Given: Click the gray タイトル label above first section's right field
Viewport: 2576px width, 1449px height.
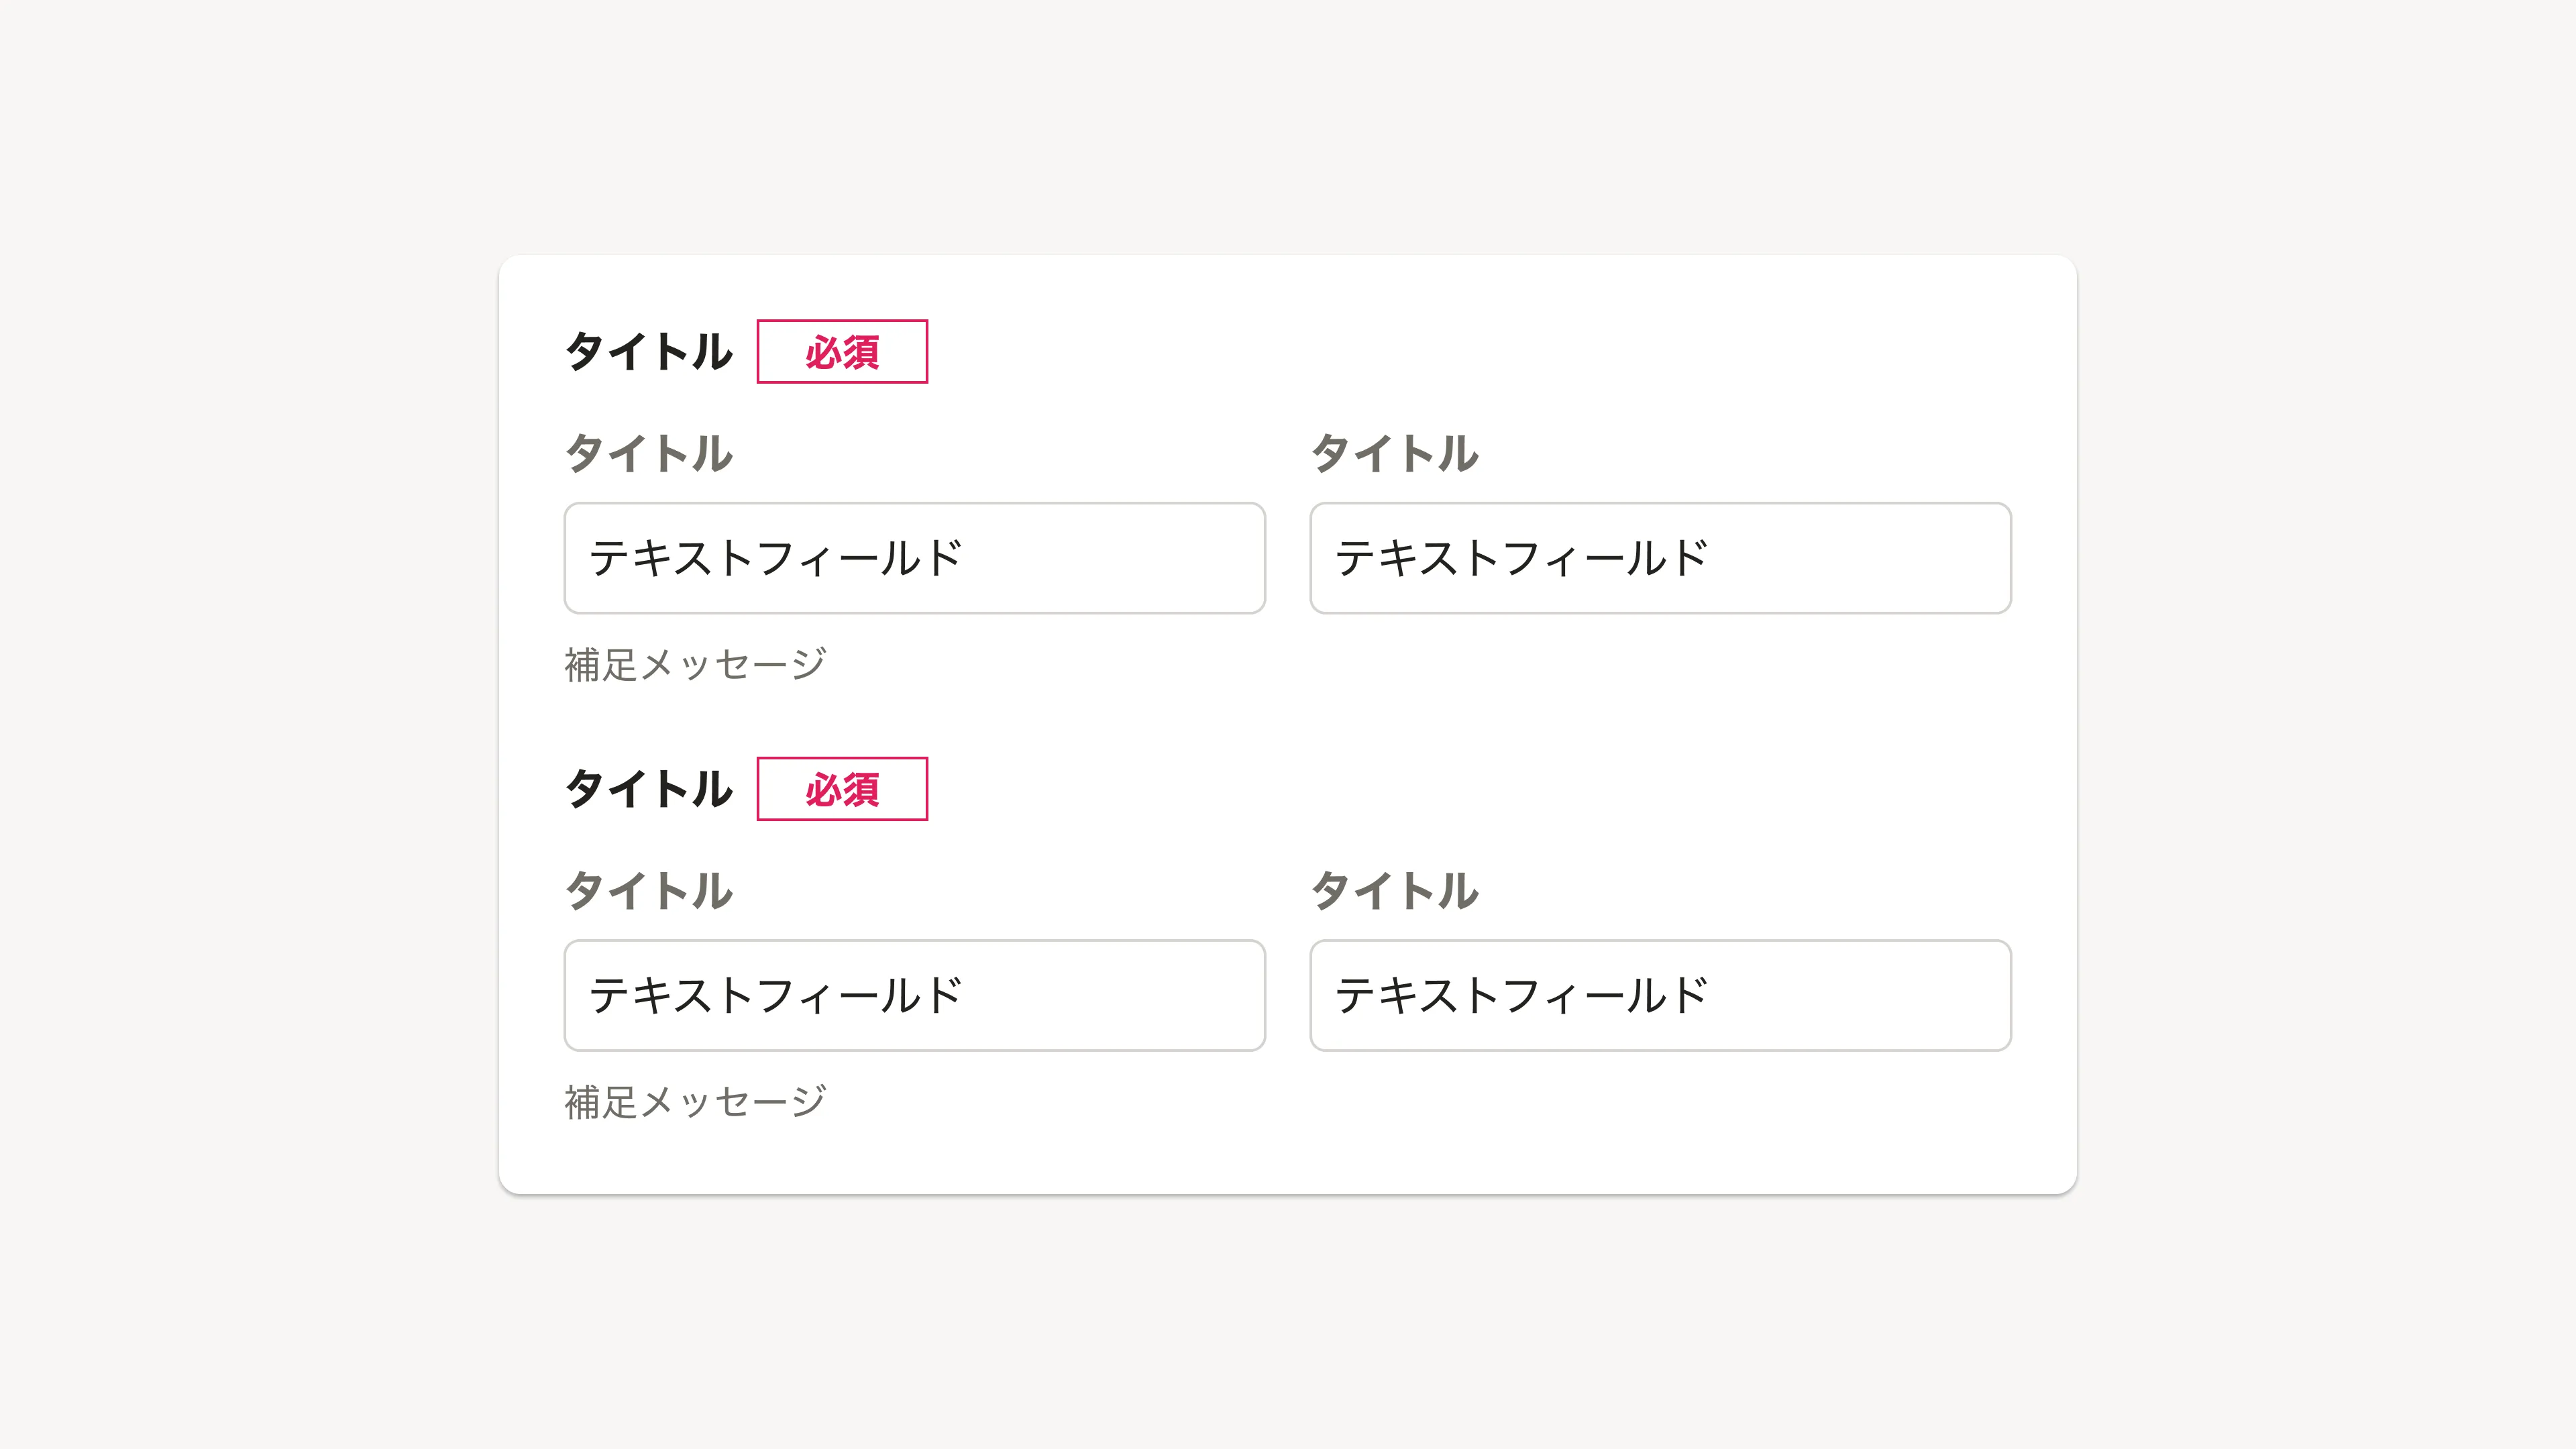Looking at the screenshot, I should point(1394,453).
